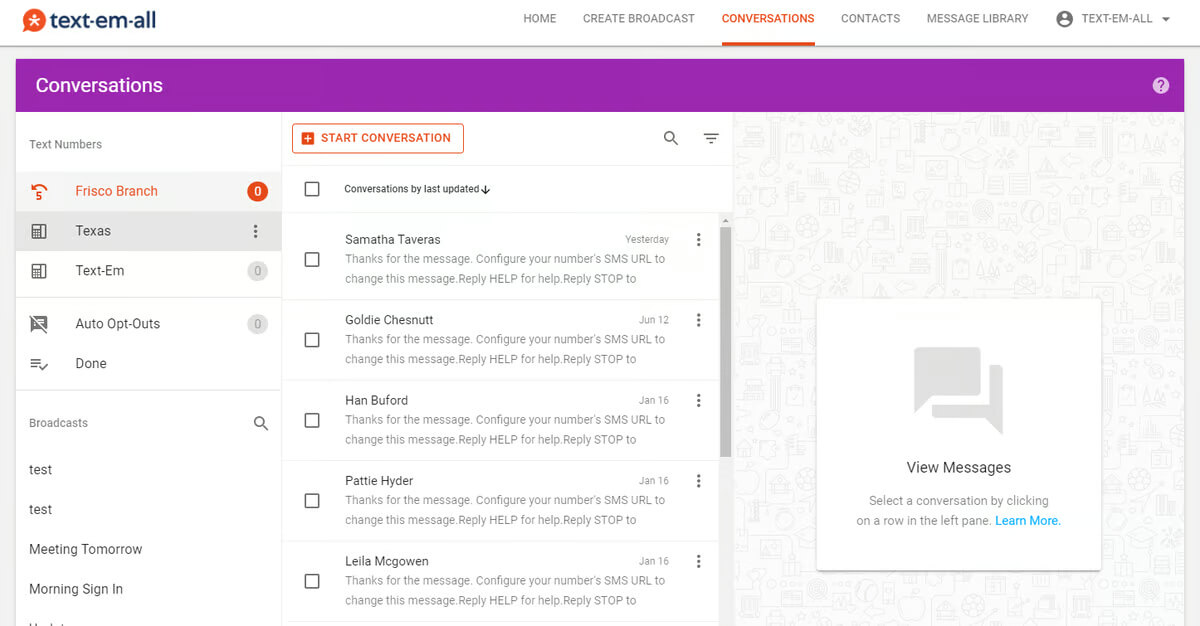The width and height of the screenshot is (1200, 626).
Task: Click the Frisco Branch number icon
Action: click(x=39, y=191)
